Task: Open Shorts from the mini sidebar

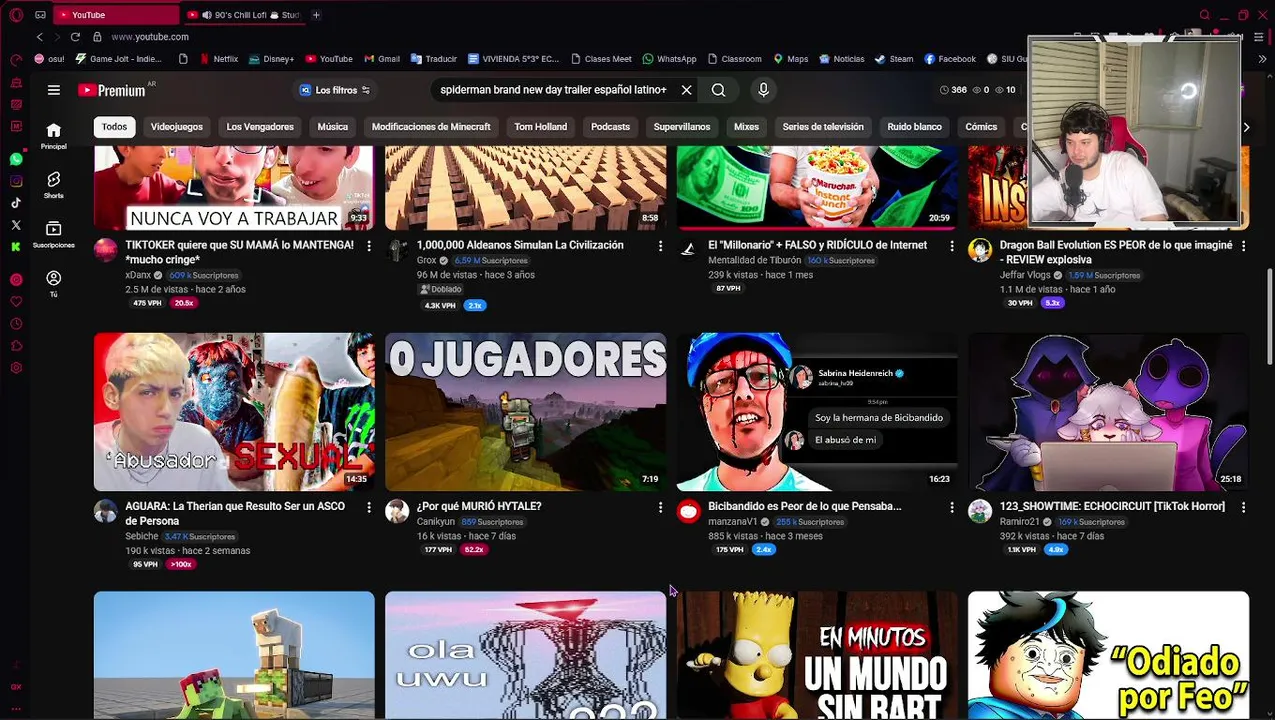Action: (x=54, y=185)
